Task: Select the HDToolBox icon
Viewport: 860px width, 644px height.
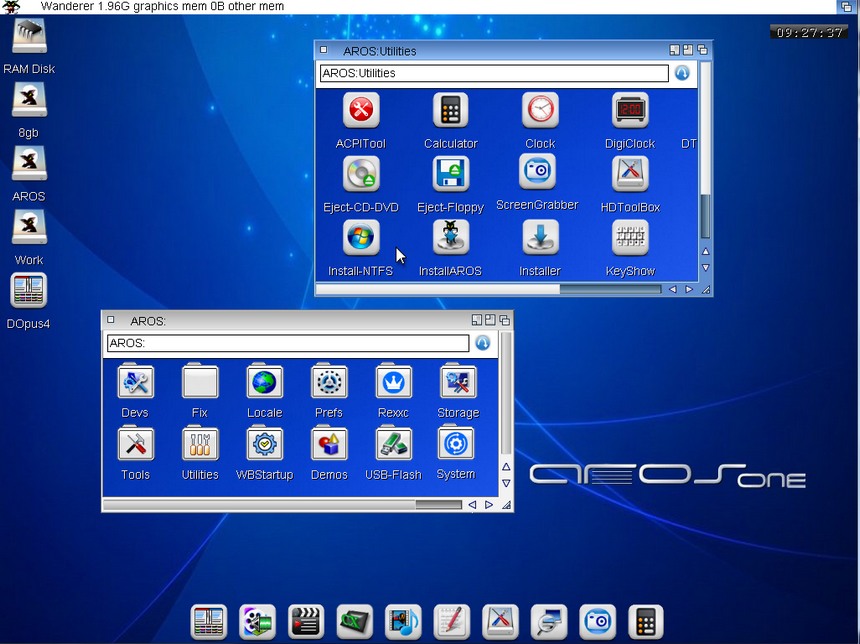Action: 630,174
